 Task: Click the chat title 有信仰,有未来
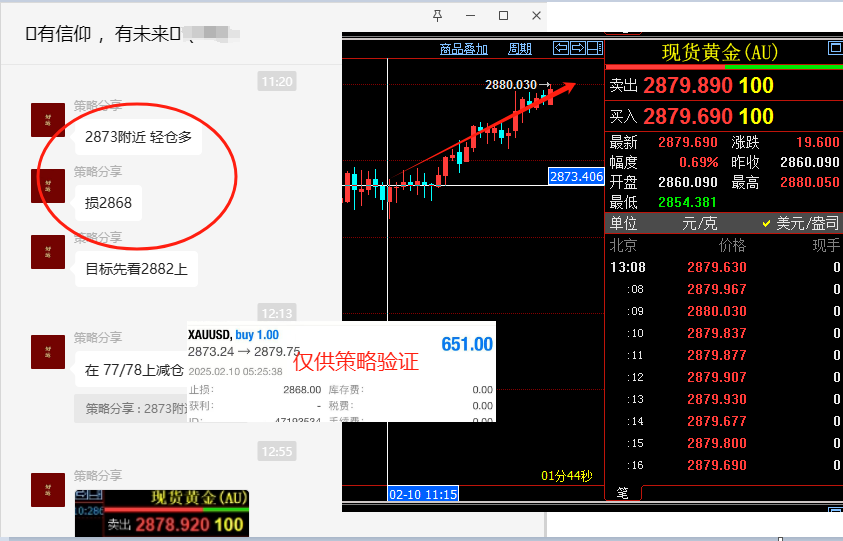(104, 34)
